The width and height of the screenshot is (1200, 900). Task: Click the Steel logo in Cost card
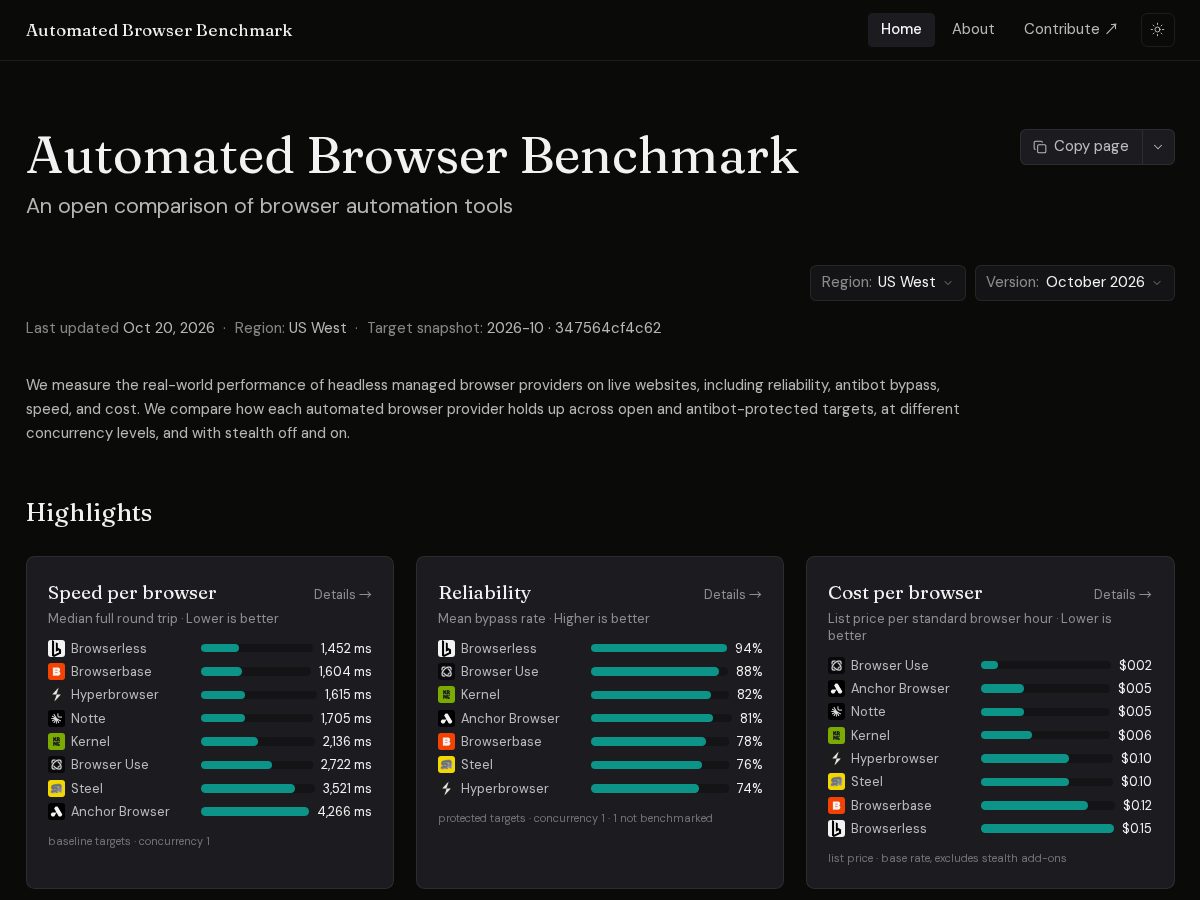837,782
